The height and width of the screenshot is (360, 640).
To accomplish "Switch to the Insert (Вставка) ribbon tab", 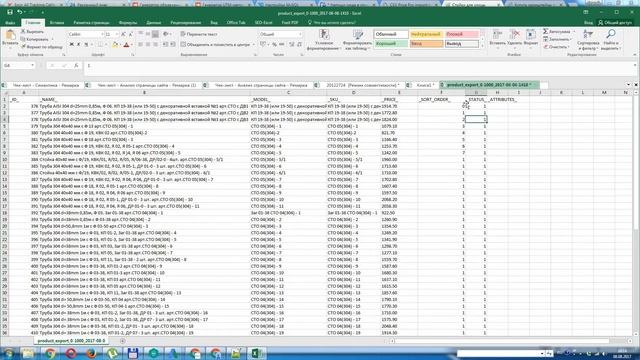I will pyautogui.click(x=57, y=22).
